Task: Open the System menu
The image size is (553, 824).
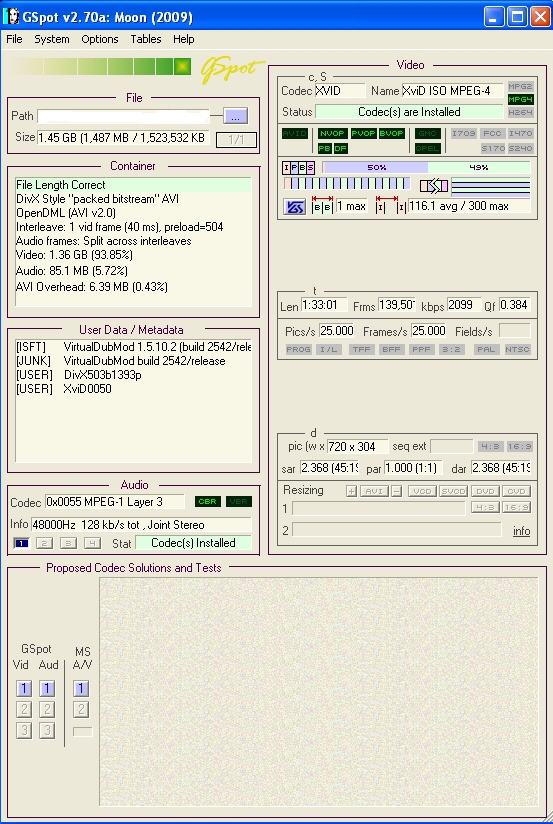Action: pos(52,39)
